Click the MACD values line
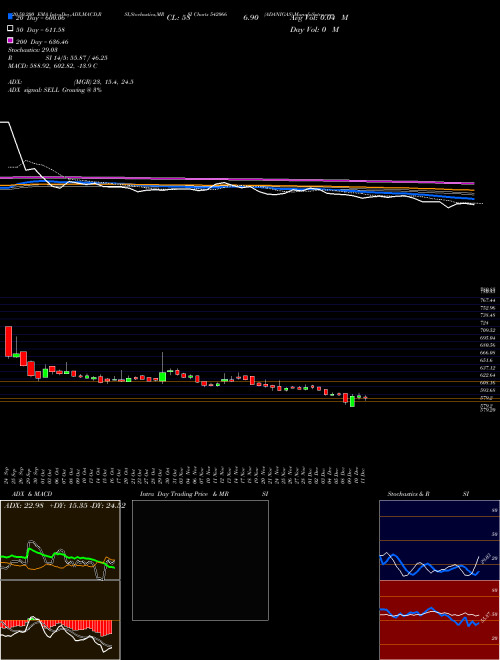The width and height of the screenshot is (500, 660). tap(53, 66)
